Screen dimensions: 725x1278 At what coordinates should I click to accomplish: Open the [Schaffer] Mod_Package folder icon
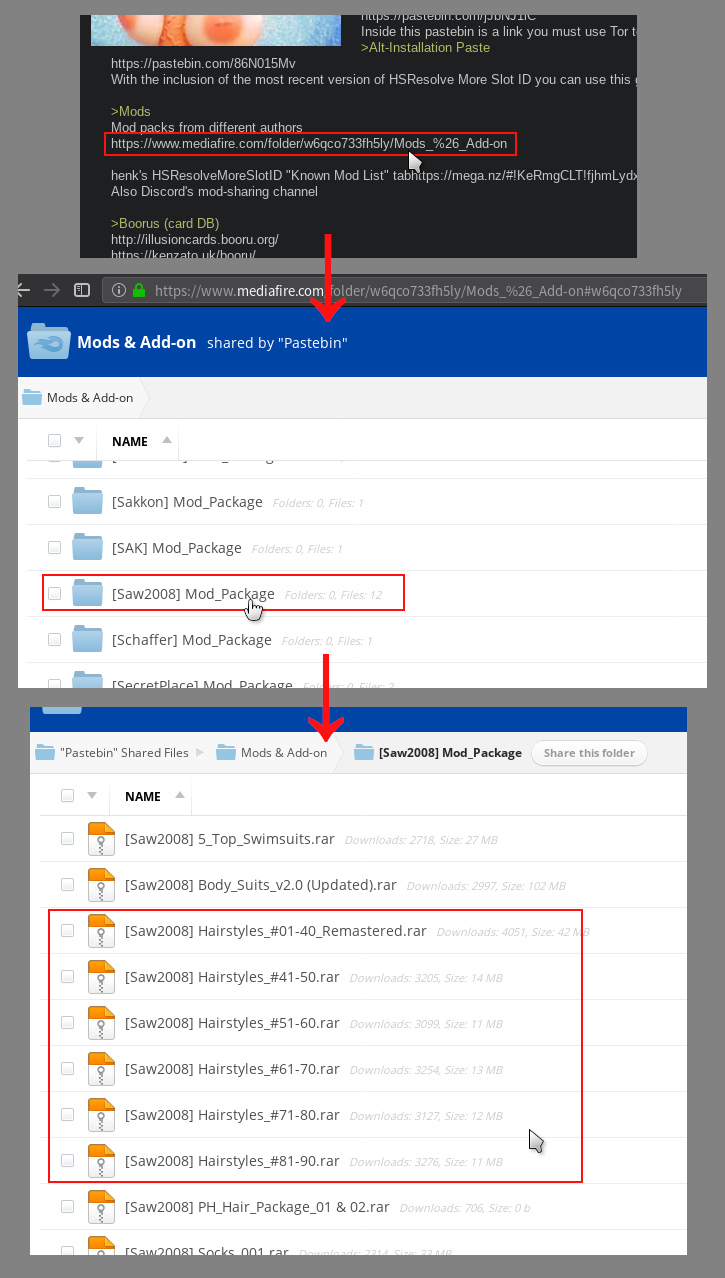(88, 639)
